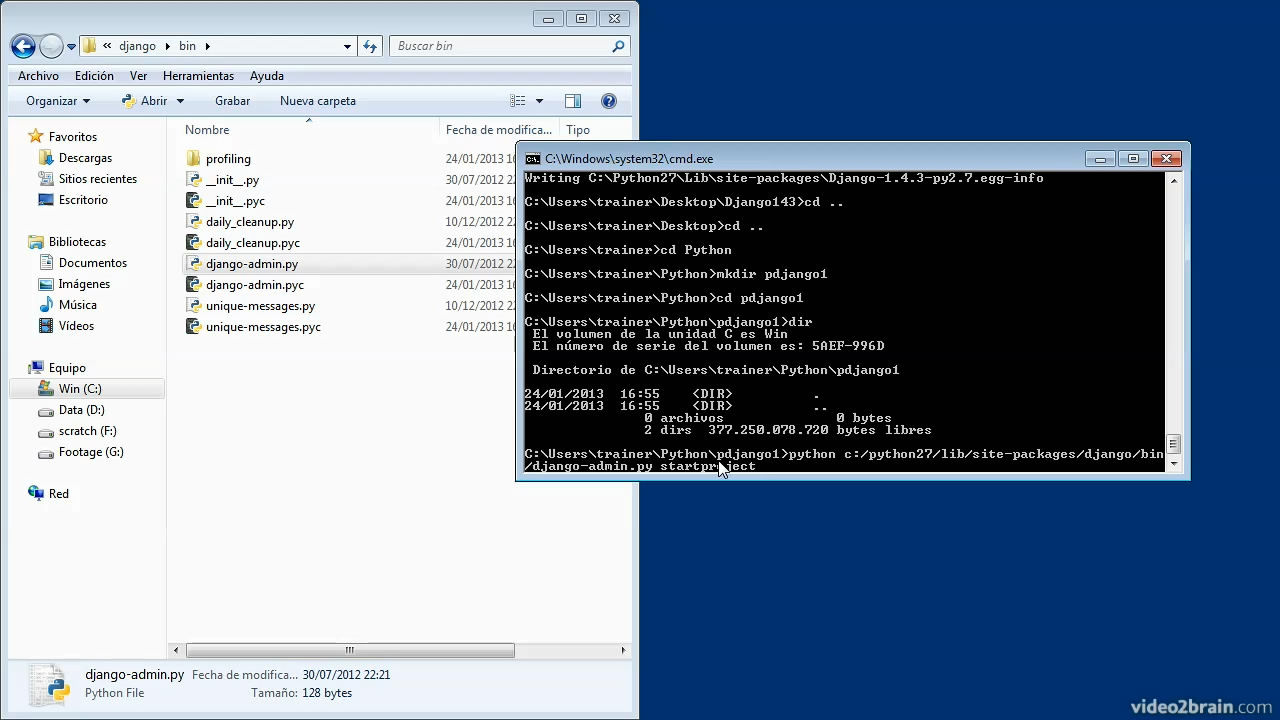Viewport: 1280px width, 720px height.
Task: Click the Abrir button
Action: pos(144,101)
